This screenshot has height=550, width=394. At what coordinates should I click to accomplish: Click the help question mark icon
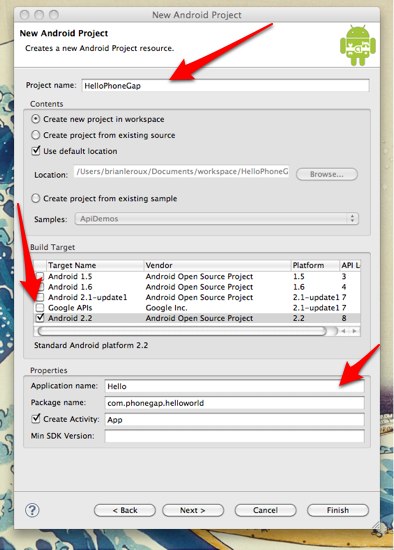coord(32,510)
